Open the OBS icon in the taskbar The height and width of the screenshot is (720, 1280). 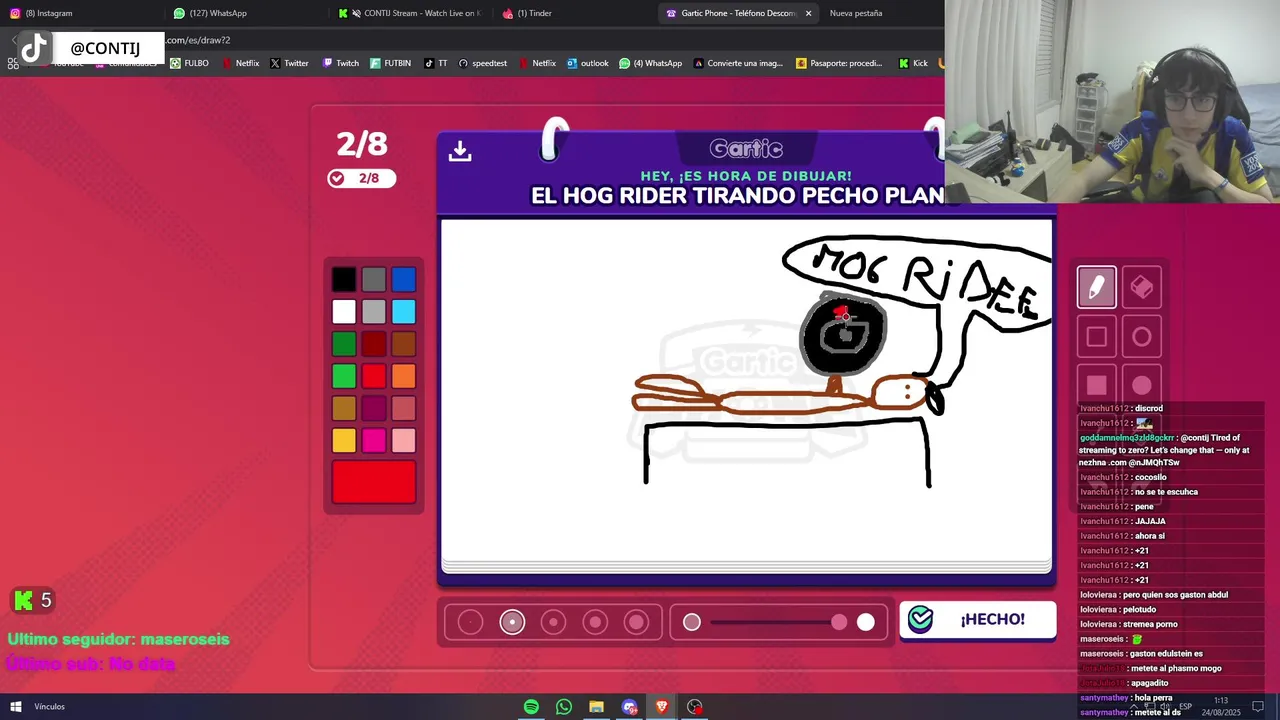pos(695,707)
